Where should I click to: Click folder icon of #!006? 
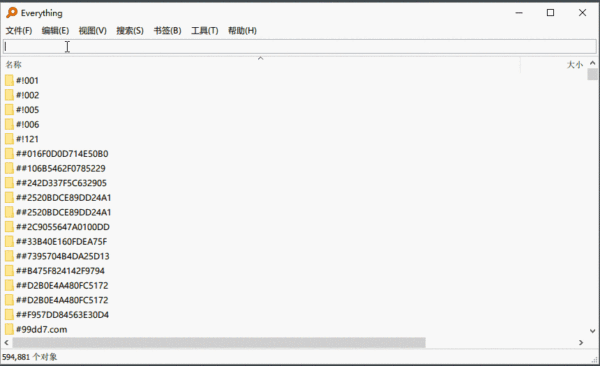(x=9, y=124)
